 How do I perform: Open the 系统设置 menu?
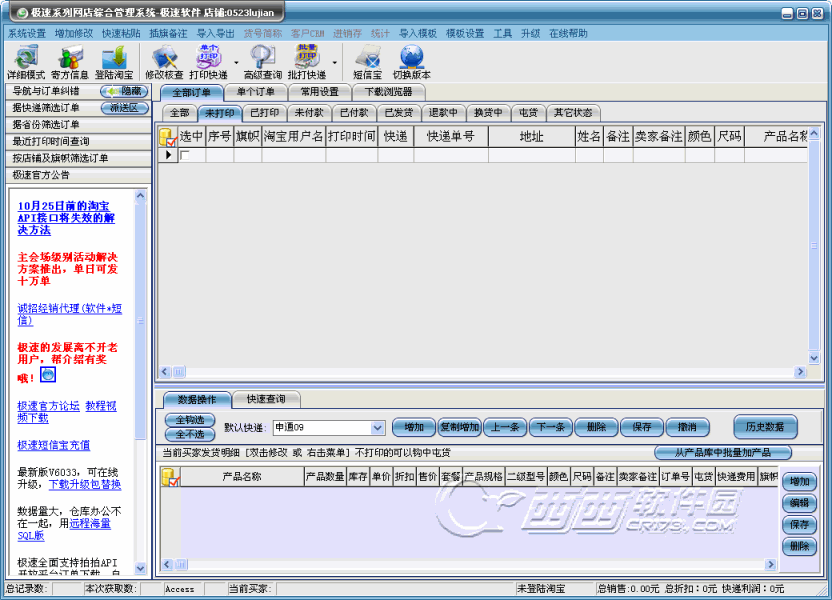point(27,33)
